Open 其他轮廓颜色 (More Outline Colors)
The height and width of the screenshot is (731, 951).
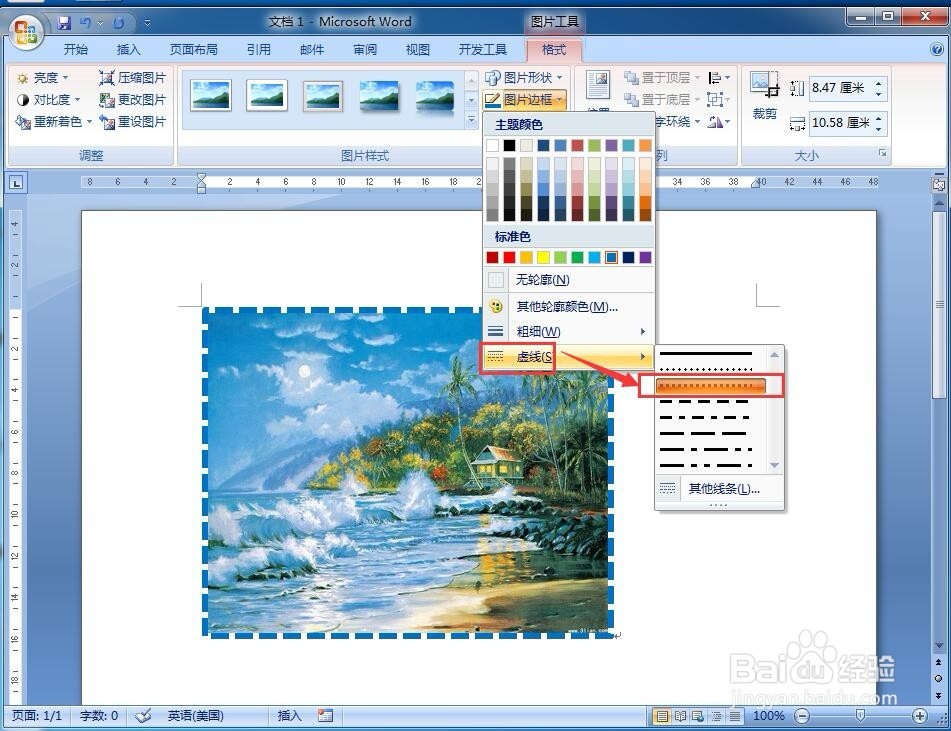click(569, 306)
